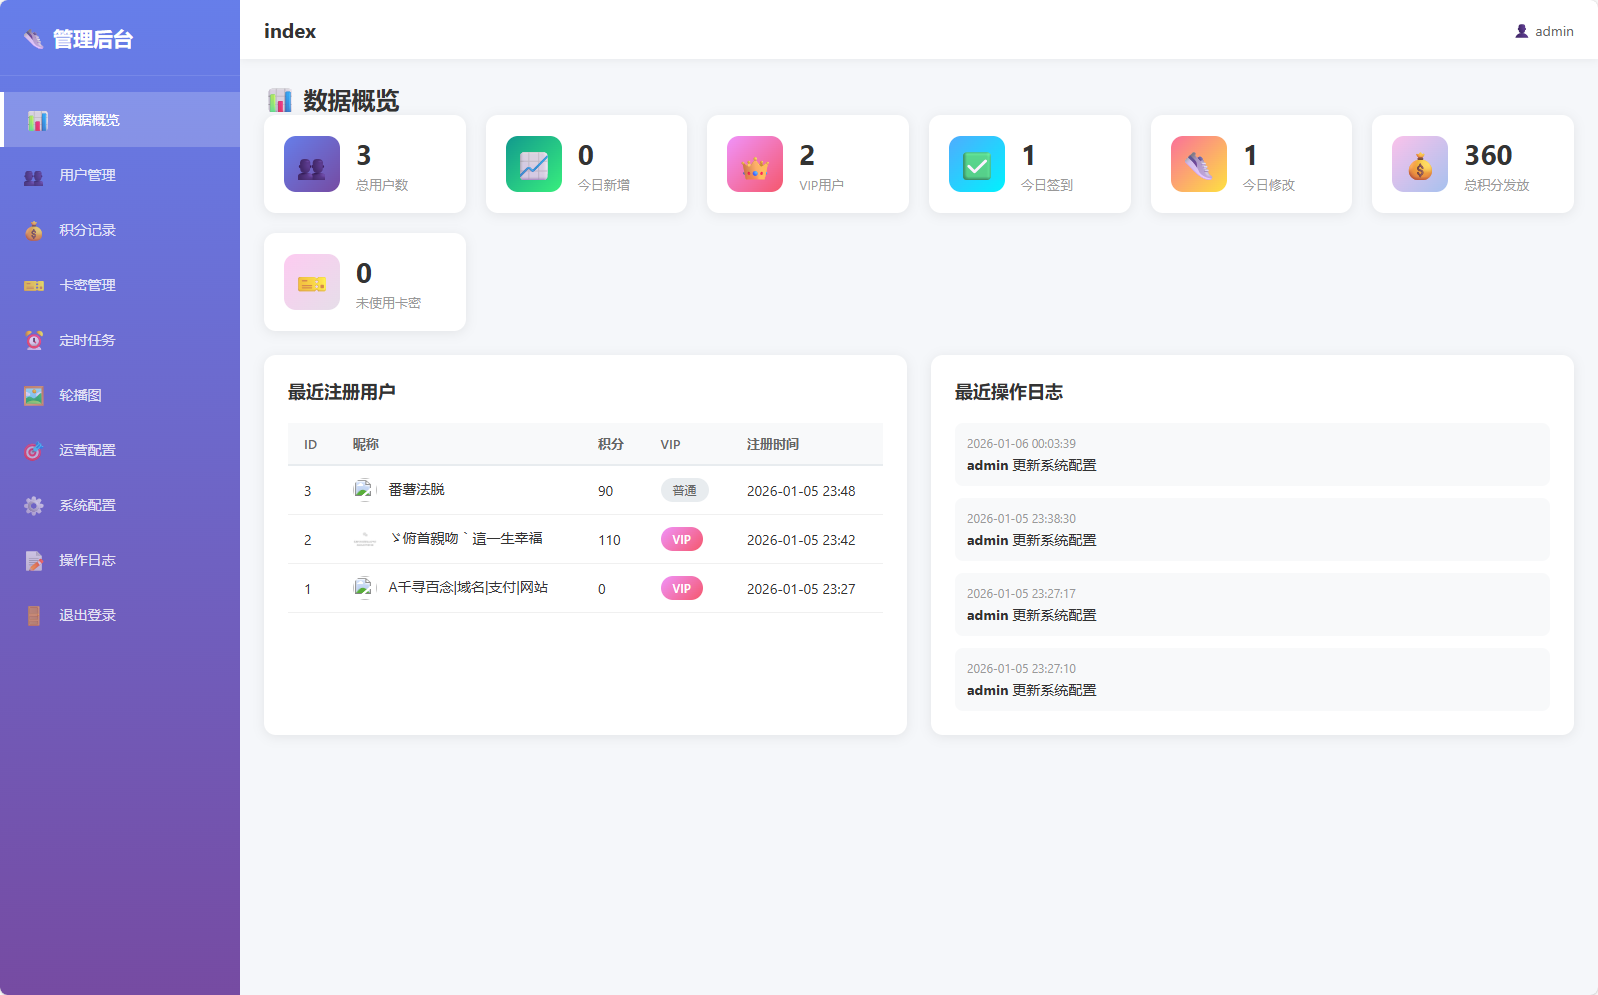Click the green chart icon on 今日新增 card
This screenshot has height=995, width=1598.
534,164
